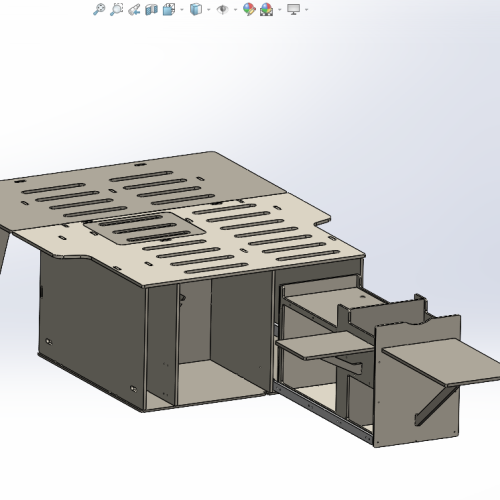Open the View Orientation cube icon

point(169,9)
